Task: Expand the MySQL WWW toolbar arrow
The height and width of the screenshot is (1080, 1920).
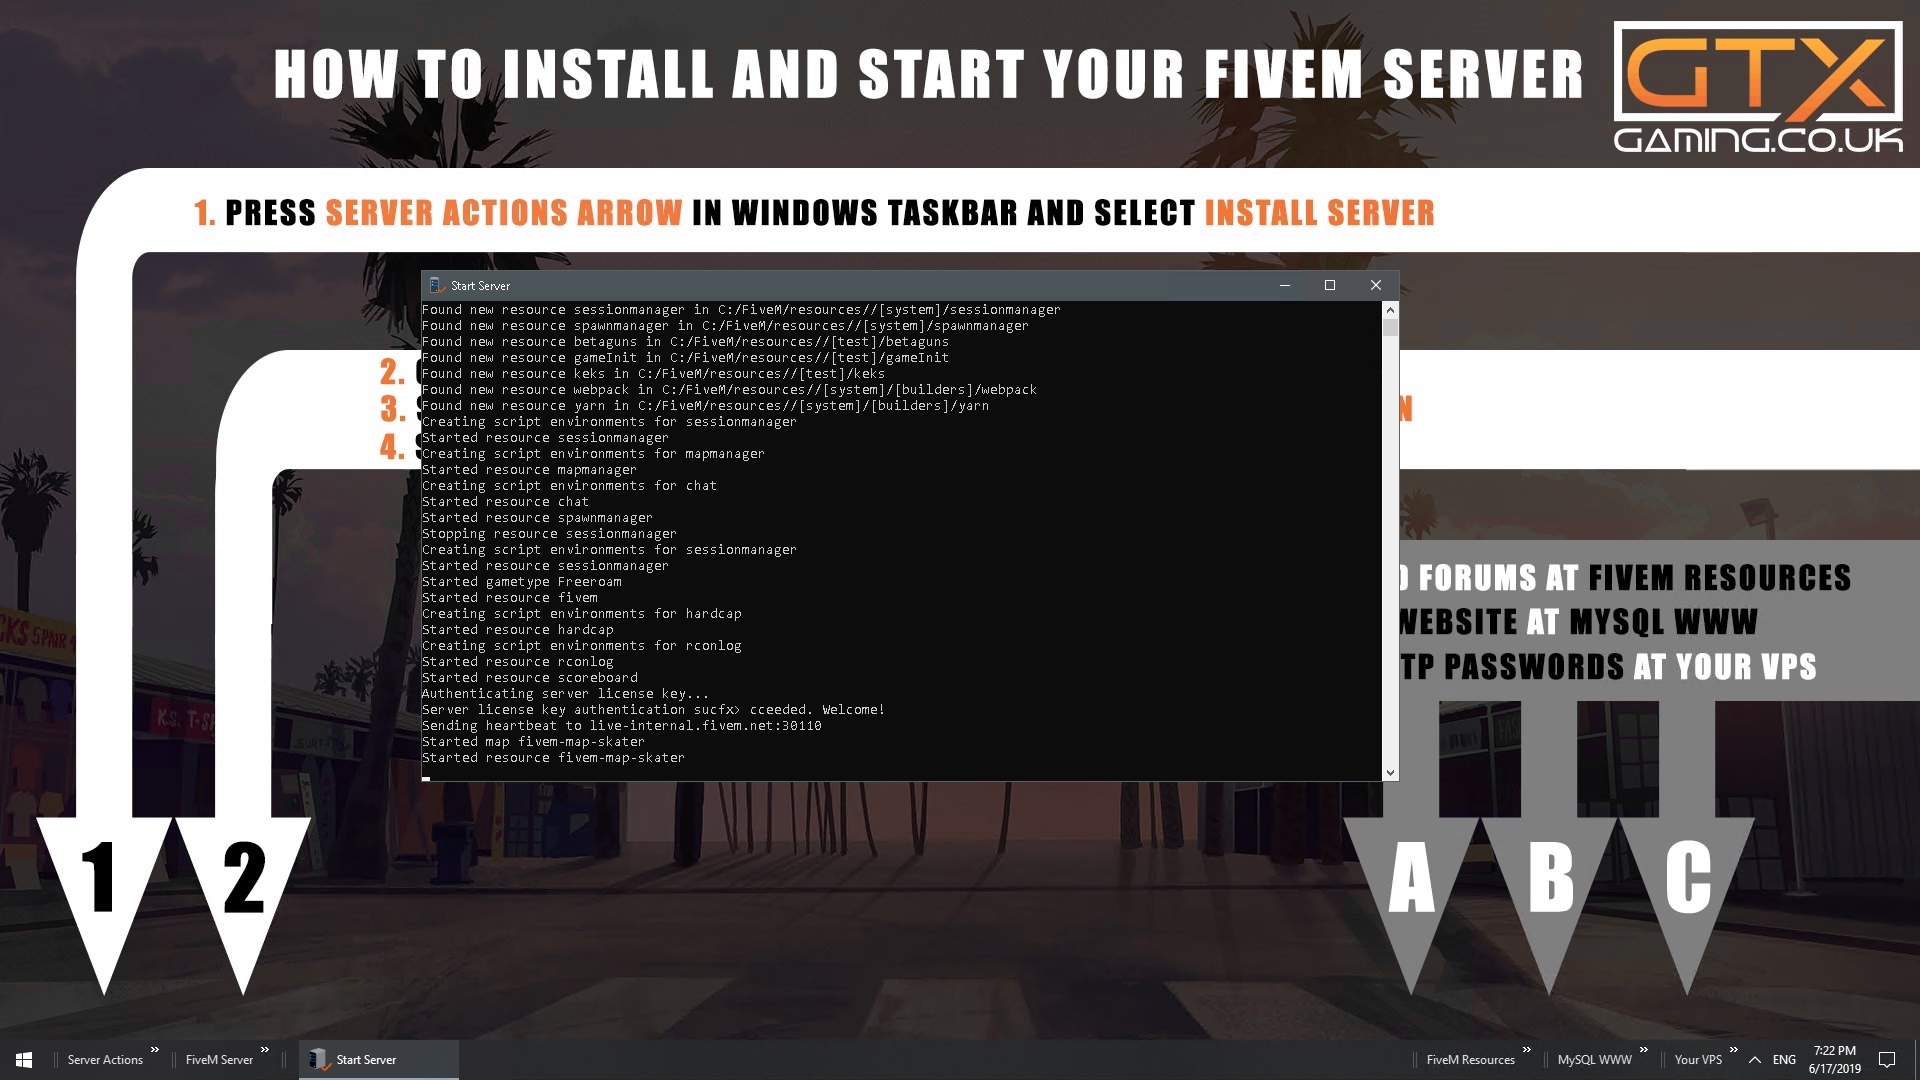Action: pyautogui.click(x=1643, y=1049)
